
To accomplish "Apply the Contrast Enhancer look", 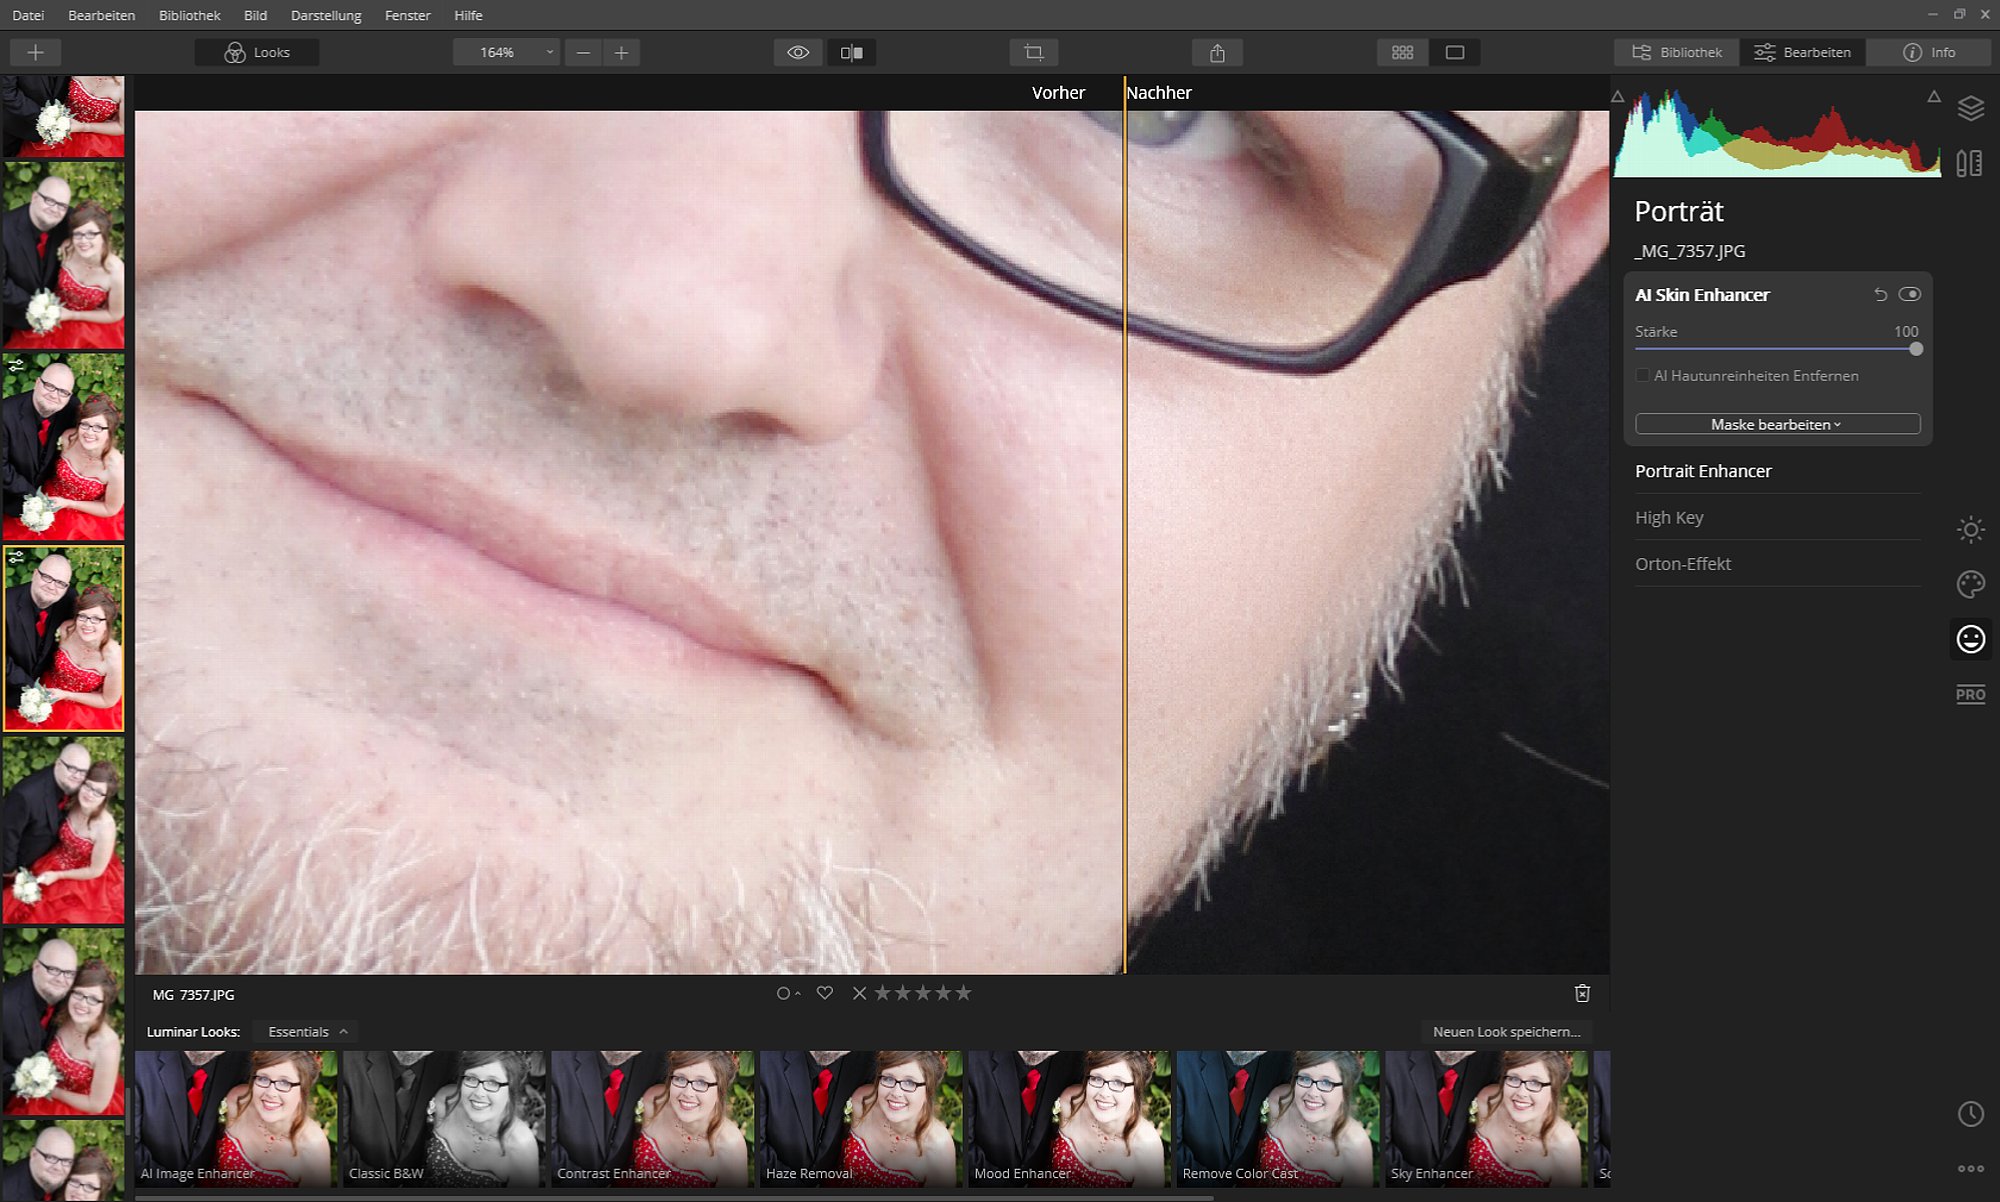I will click(x=653, y=1118).
